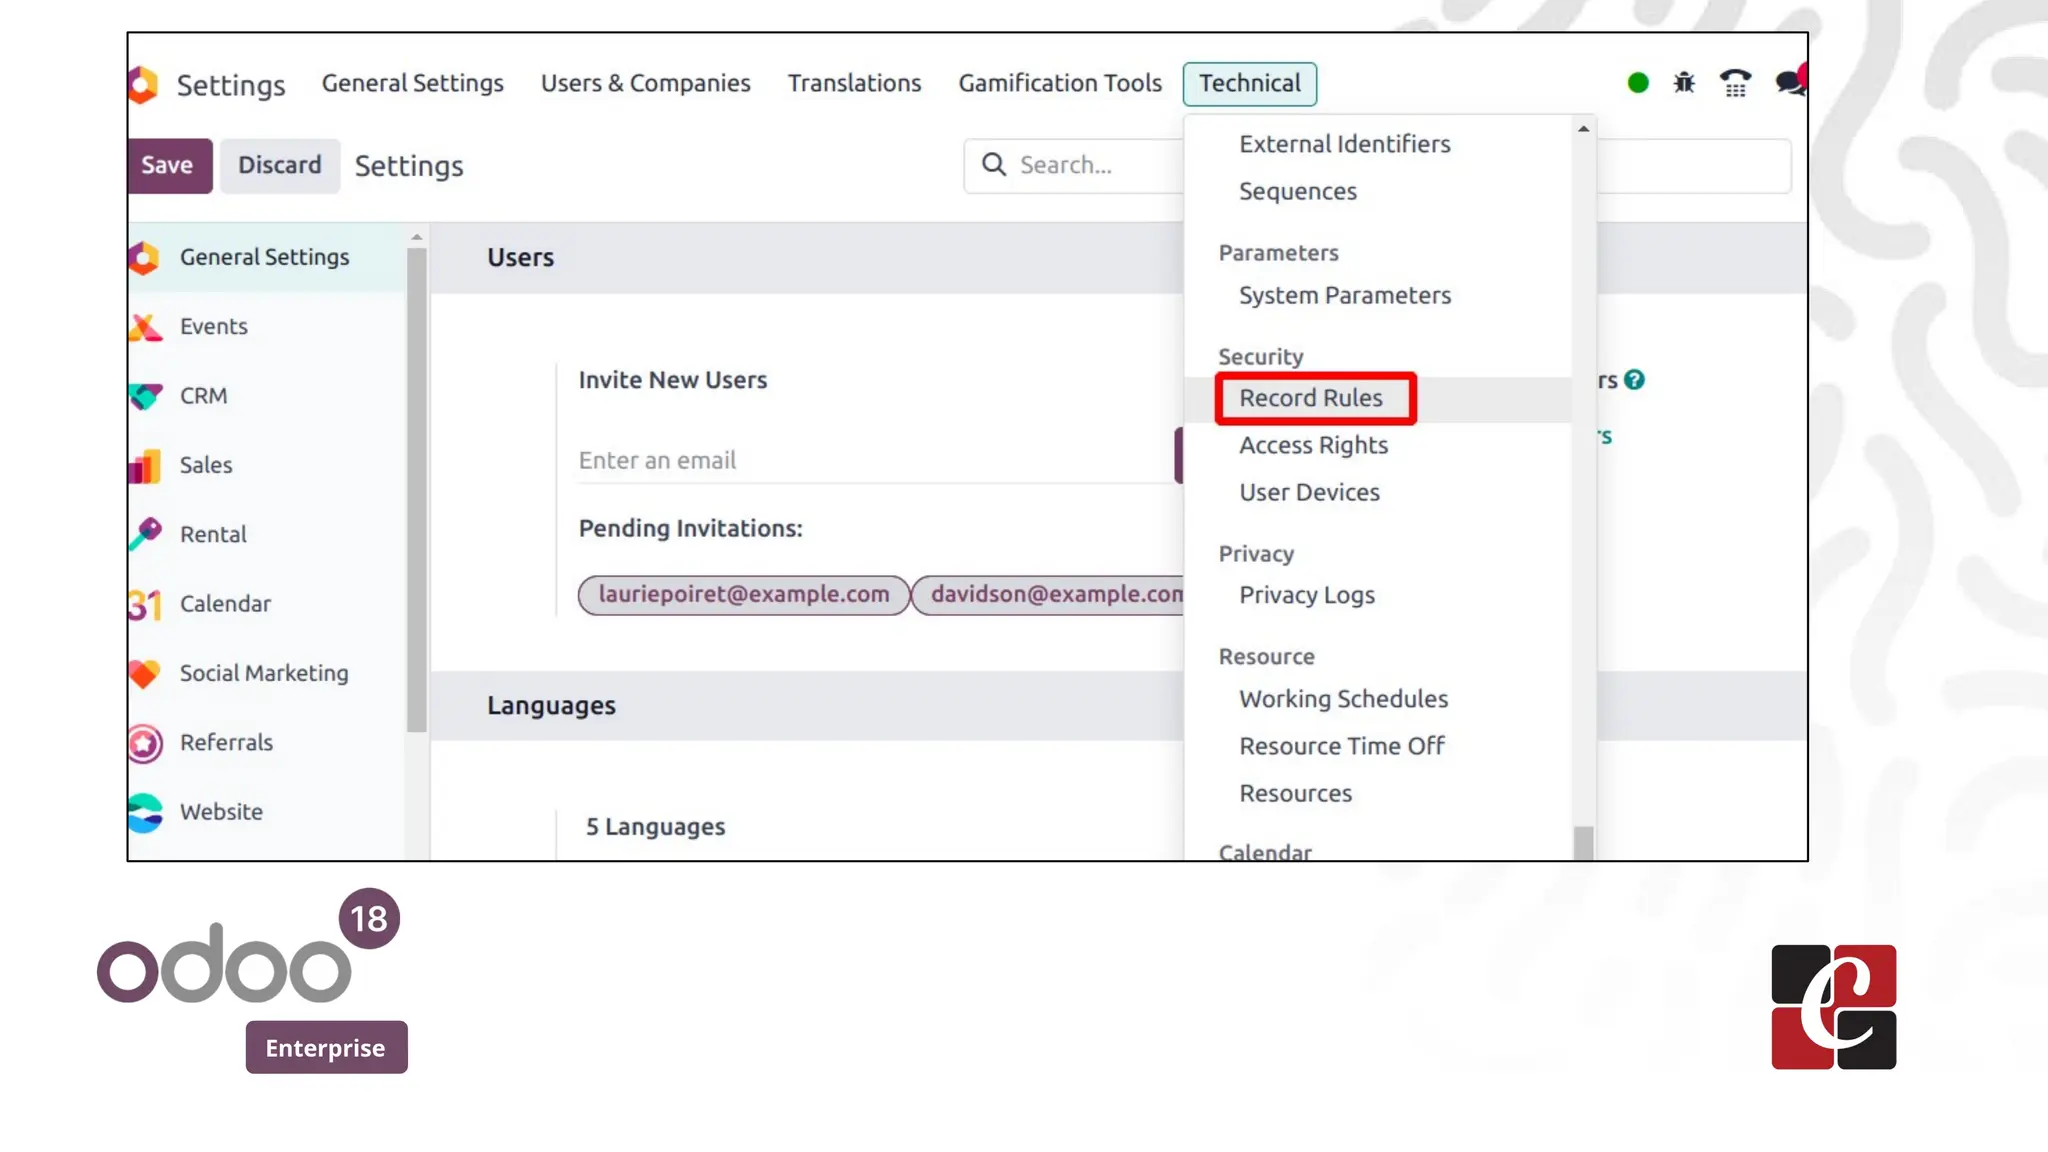Click the debug bug icon
The width and height of the screenshot is (2048, 1152).
[x=1684, y=83]
